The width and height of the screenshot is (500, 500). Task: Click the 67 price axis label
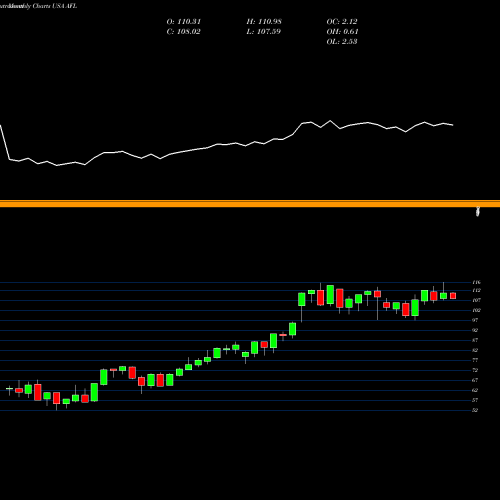475,380
